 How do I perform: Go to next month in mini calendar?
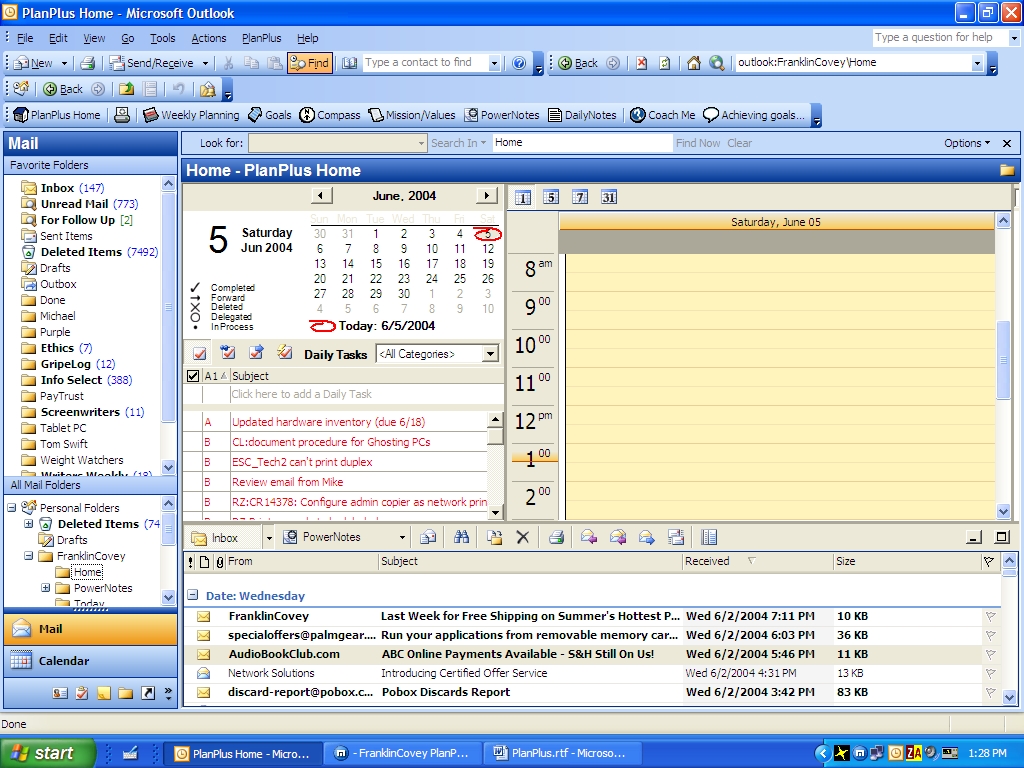coord(487,195)
